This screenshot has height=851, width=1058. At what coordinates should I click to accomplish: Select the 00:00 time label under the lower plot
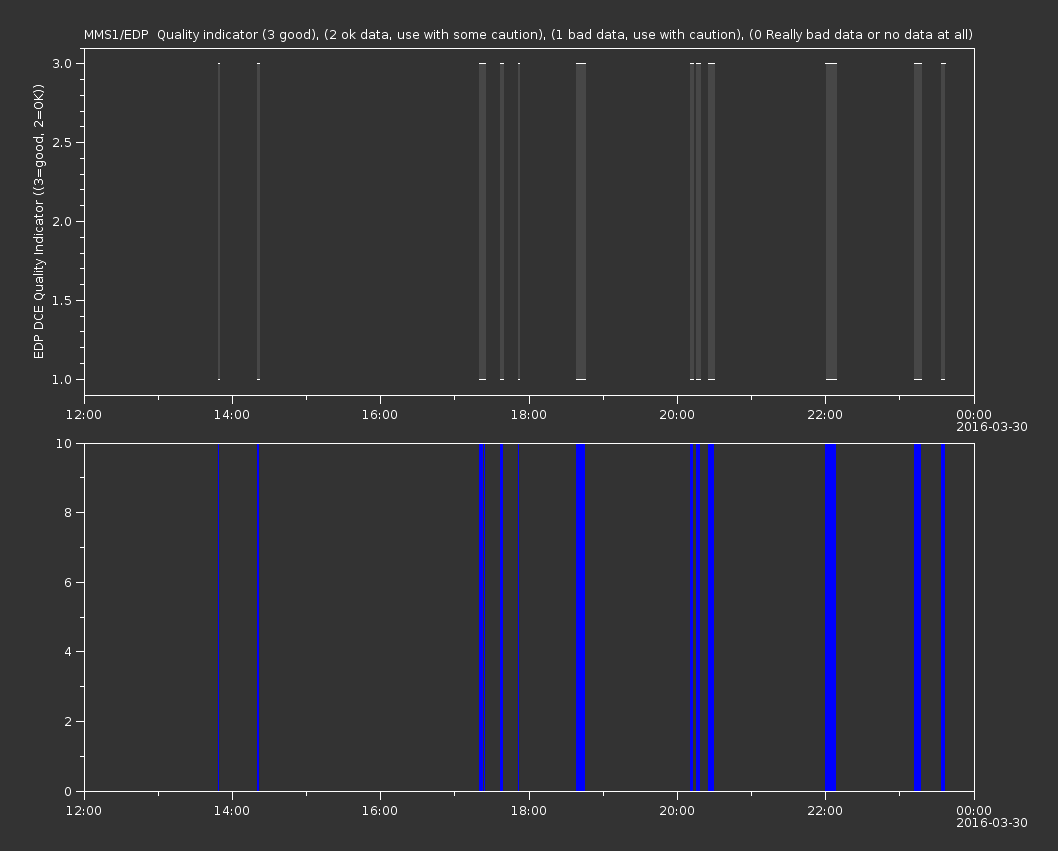[974, 811]
